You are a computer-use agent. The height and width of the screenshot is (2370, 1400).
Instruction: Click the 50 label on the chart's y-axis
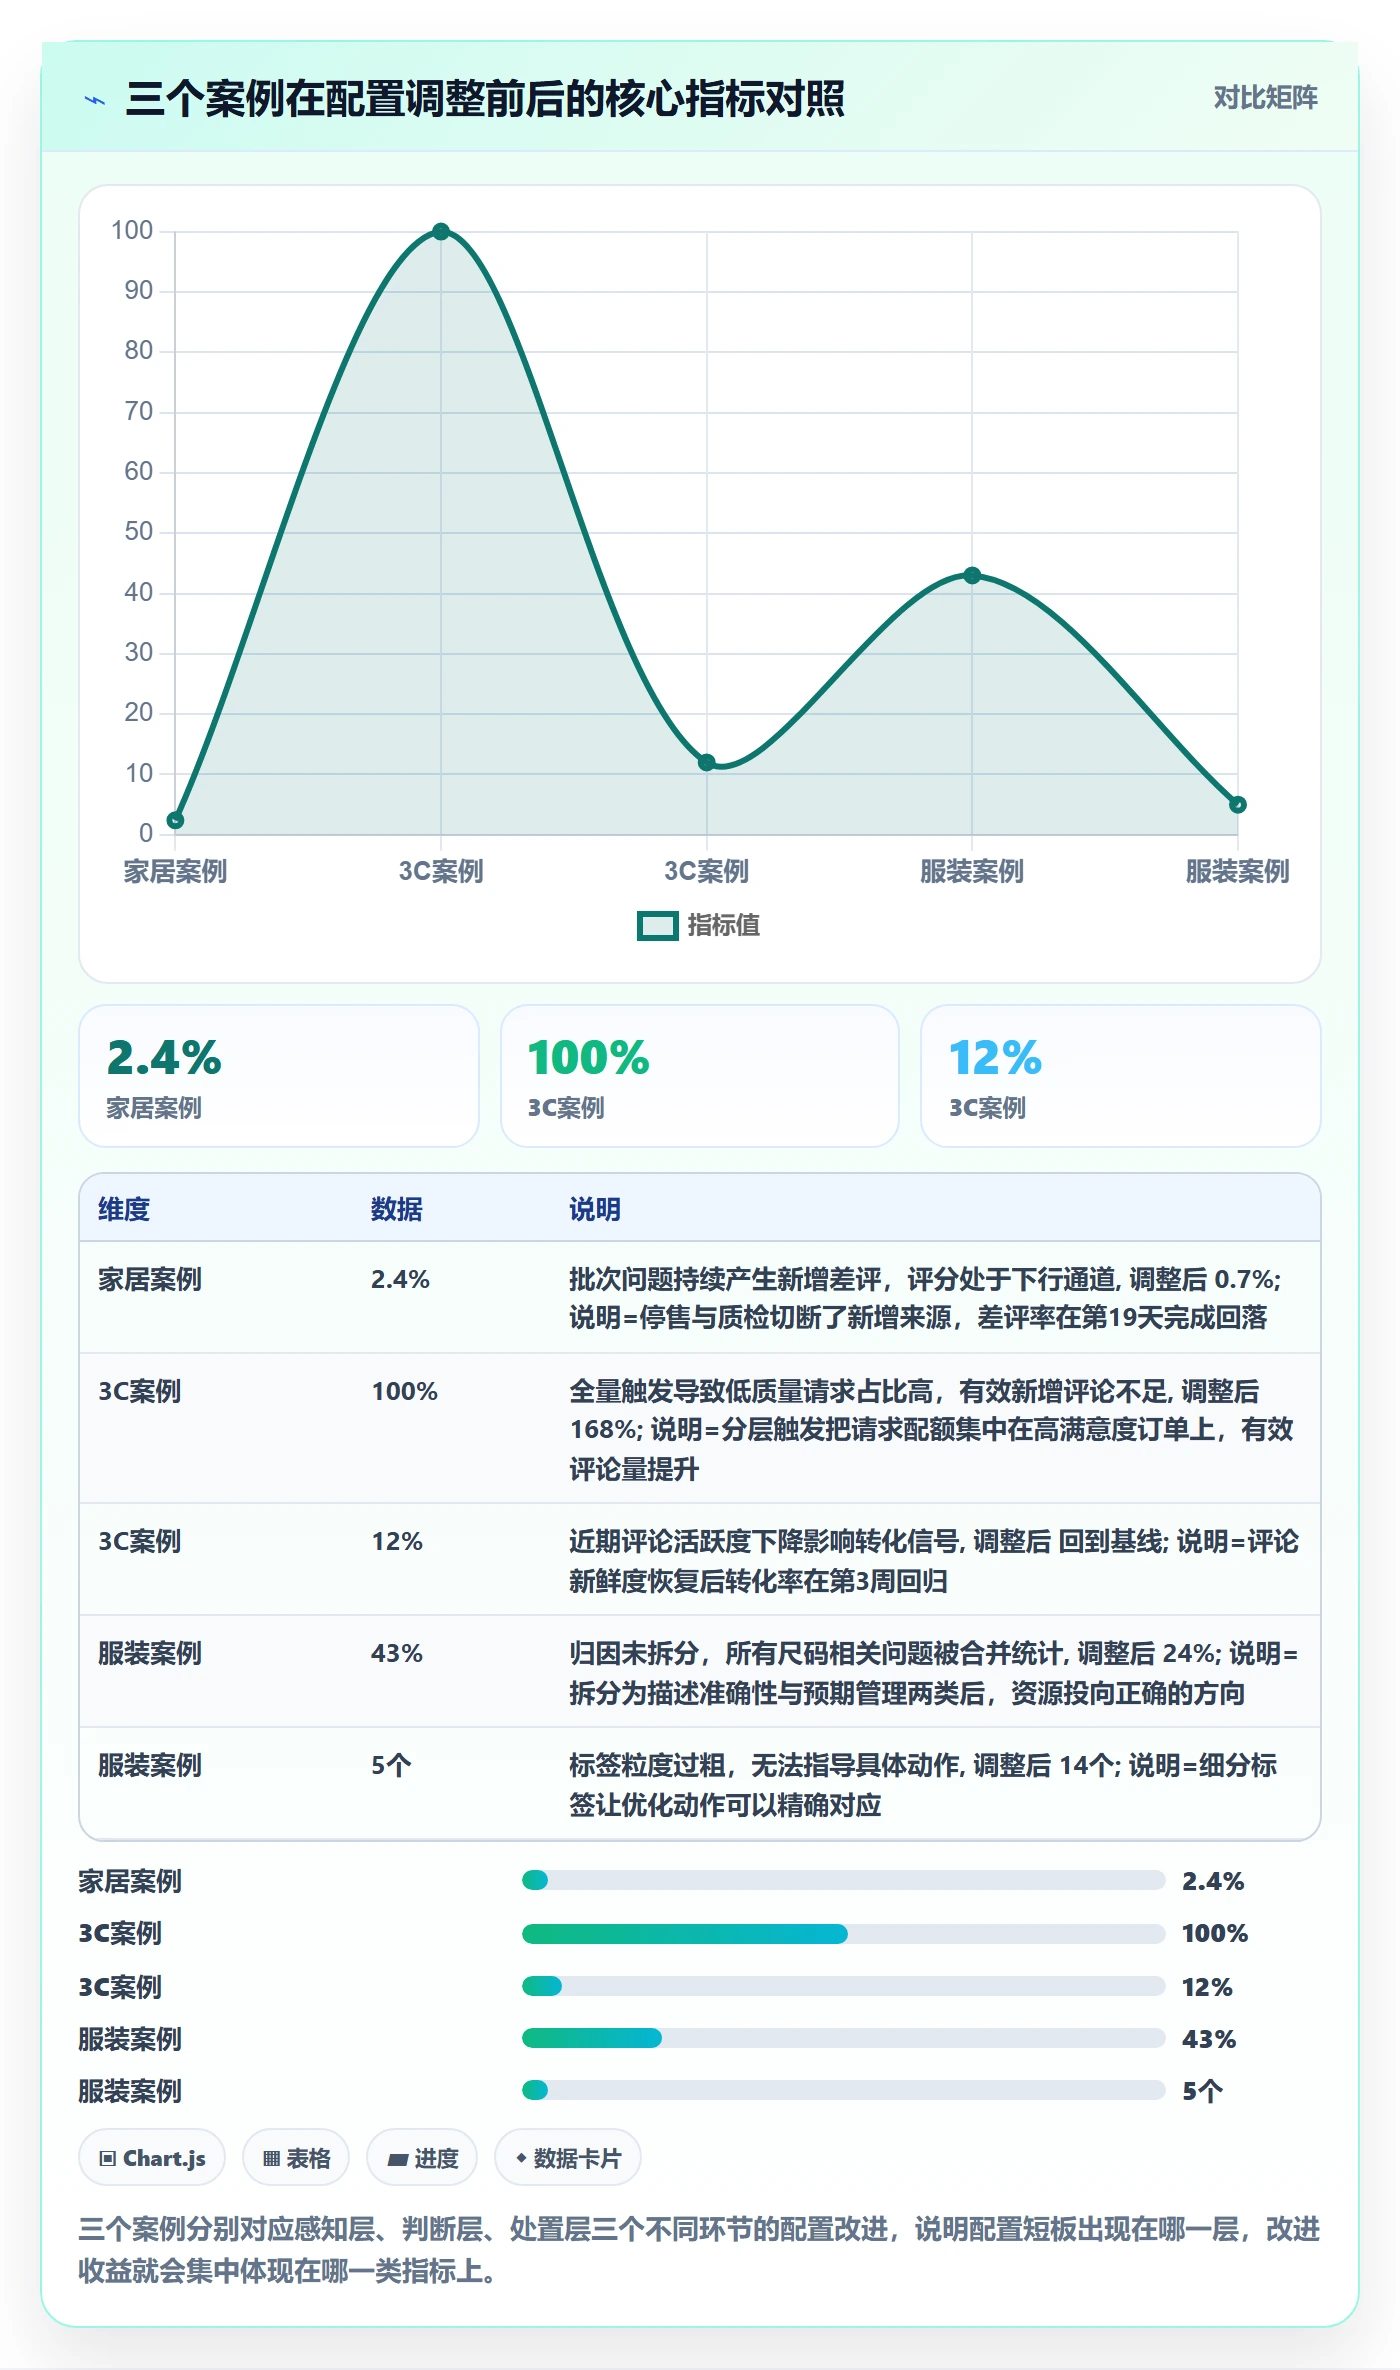tap(139, 531)
